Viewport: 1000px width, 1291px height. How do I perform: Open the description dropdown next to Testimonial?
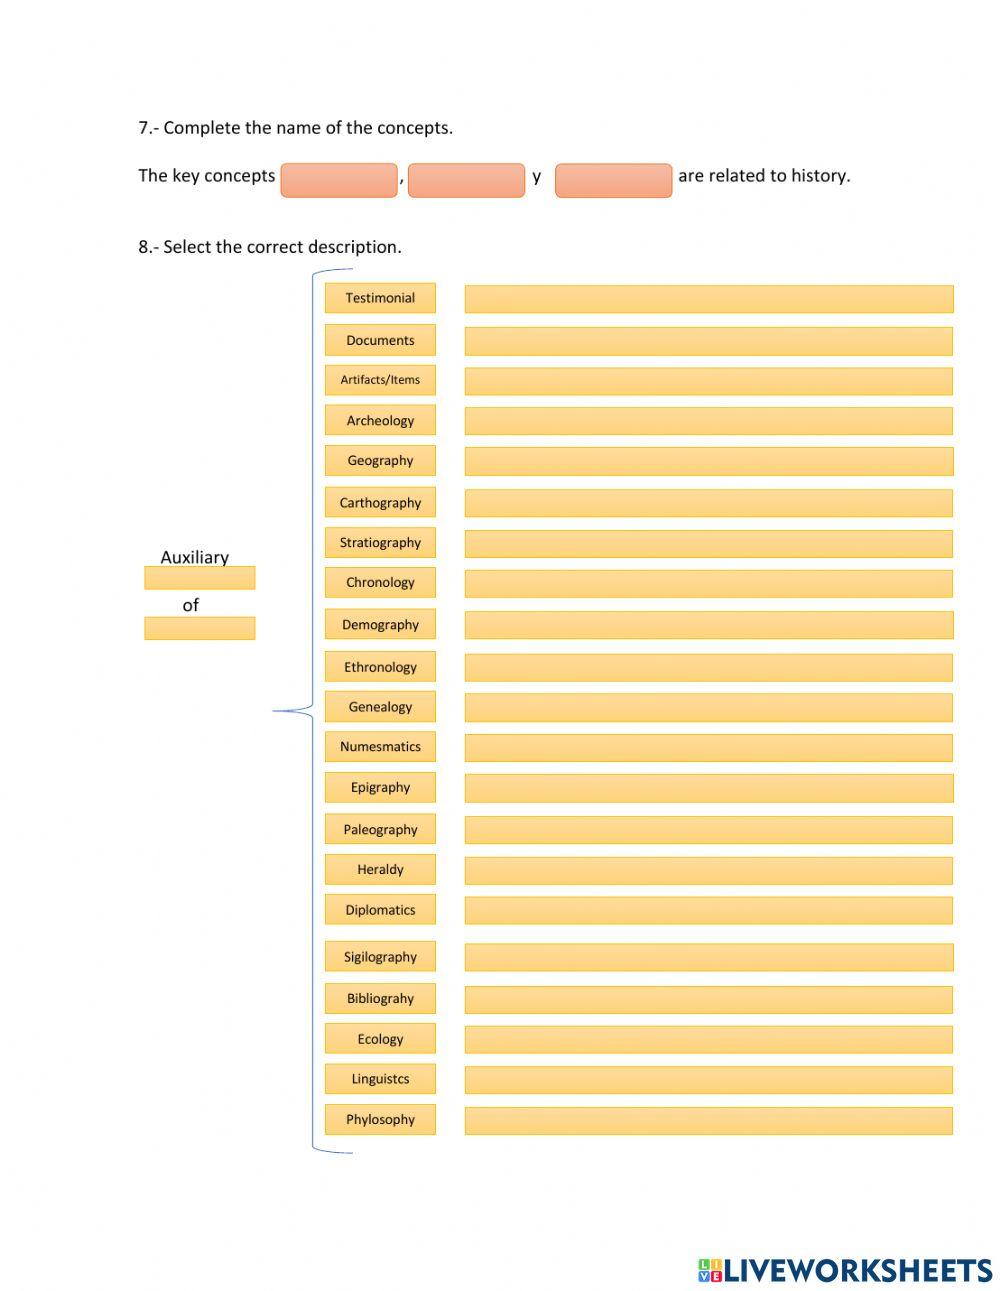[708, 298]
